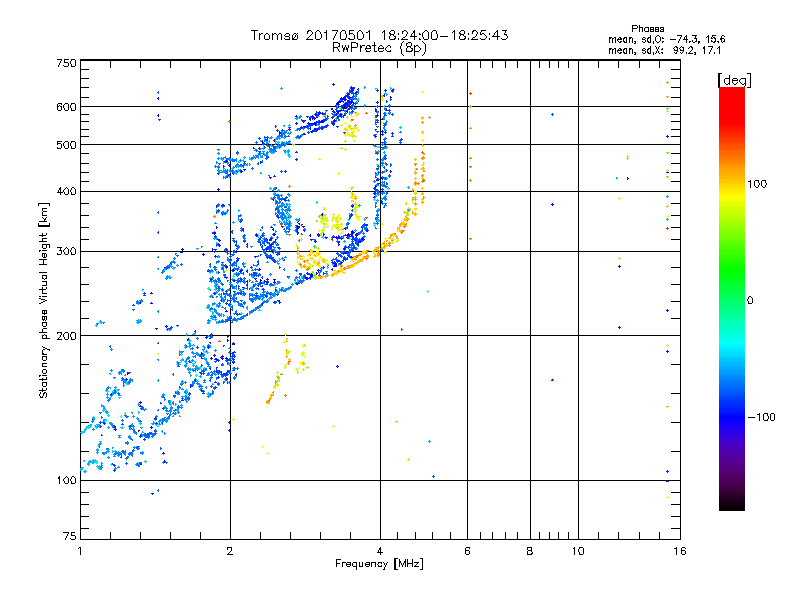
Task: Click the y-axis tick label '200'
Action: (x=66, y=336)
